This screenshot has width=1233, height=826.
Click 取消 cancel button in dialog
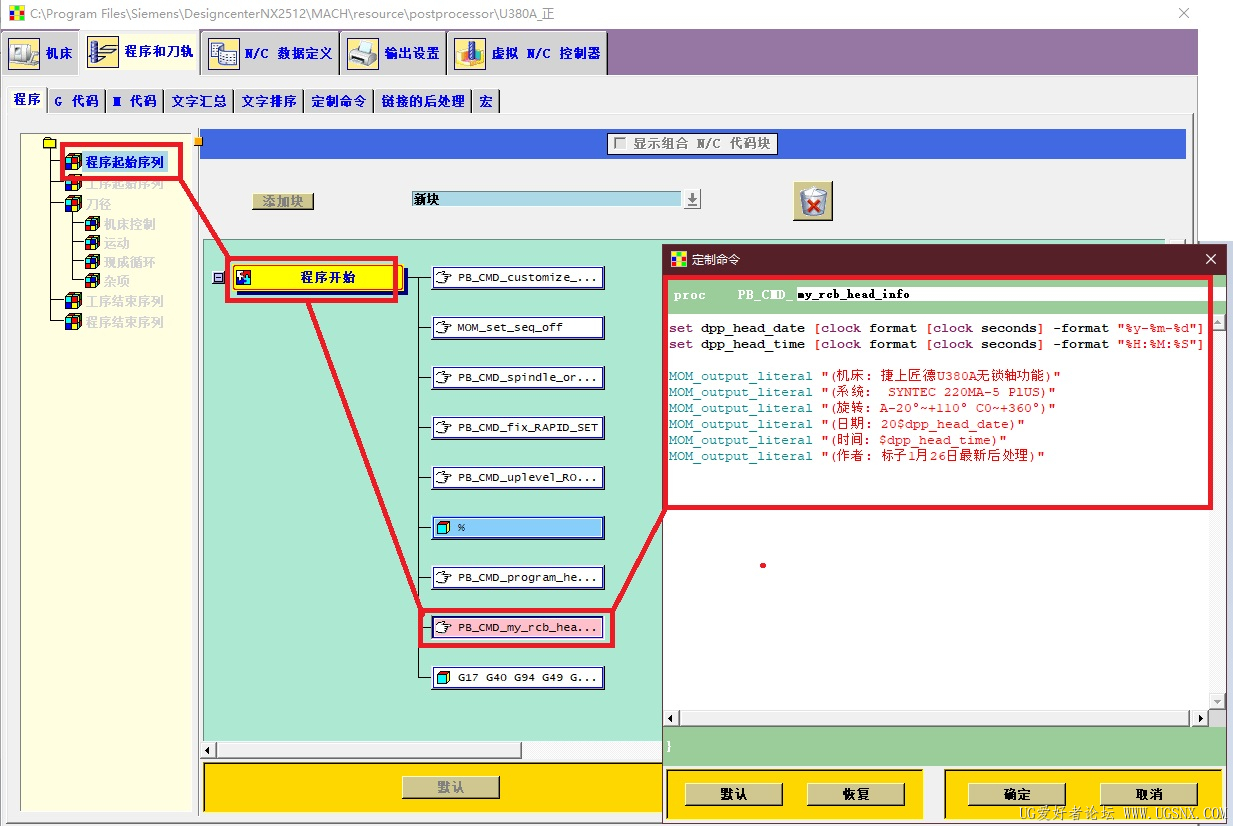click(1149, 794)
